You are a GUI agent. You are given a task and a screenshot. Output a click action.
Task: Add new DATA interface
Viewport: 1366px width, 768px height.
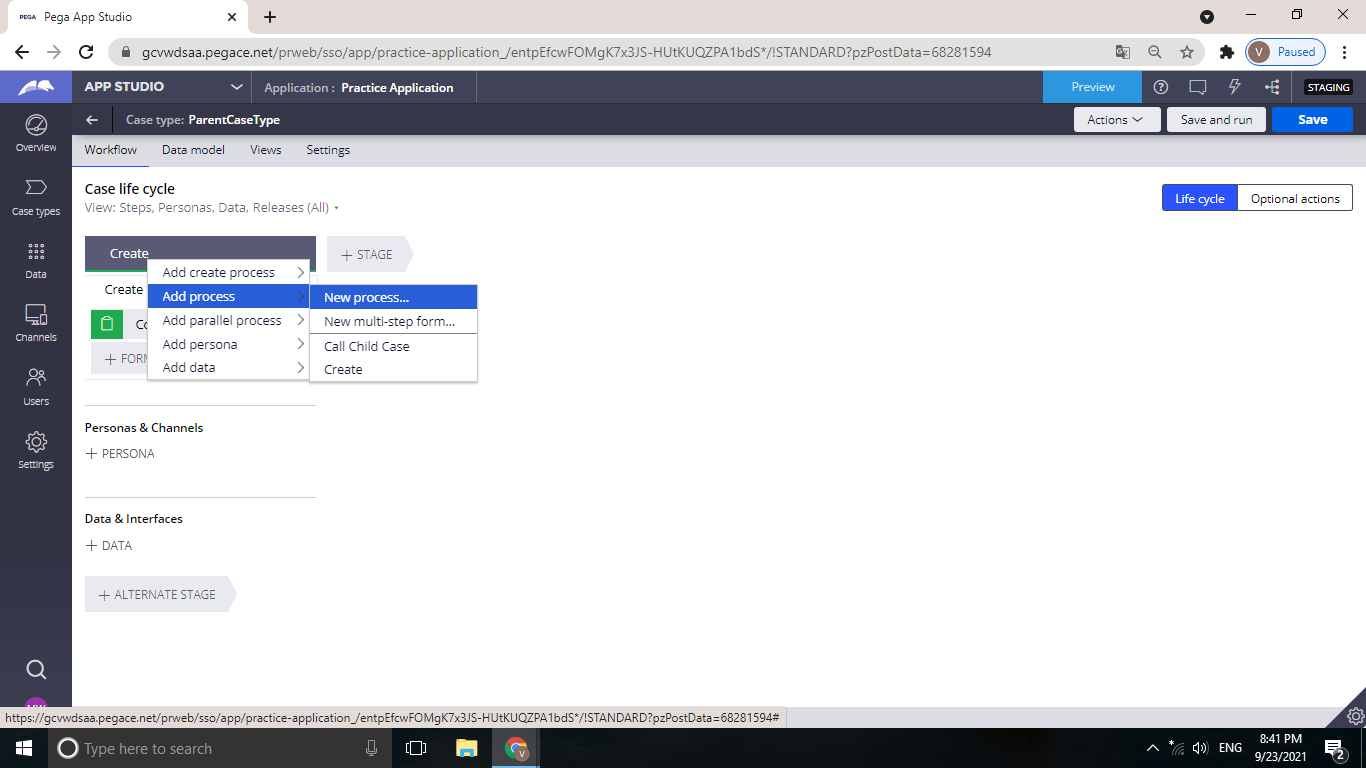pyautogui.click(x=109, y=546)
